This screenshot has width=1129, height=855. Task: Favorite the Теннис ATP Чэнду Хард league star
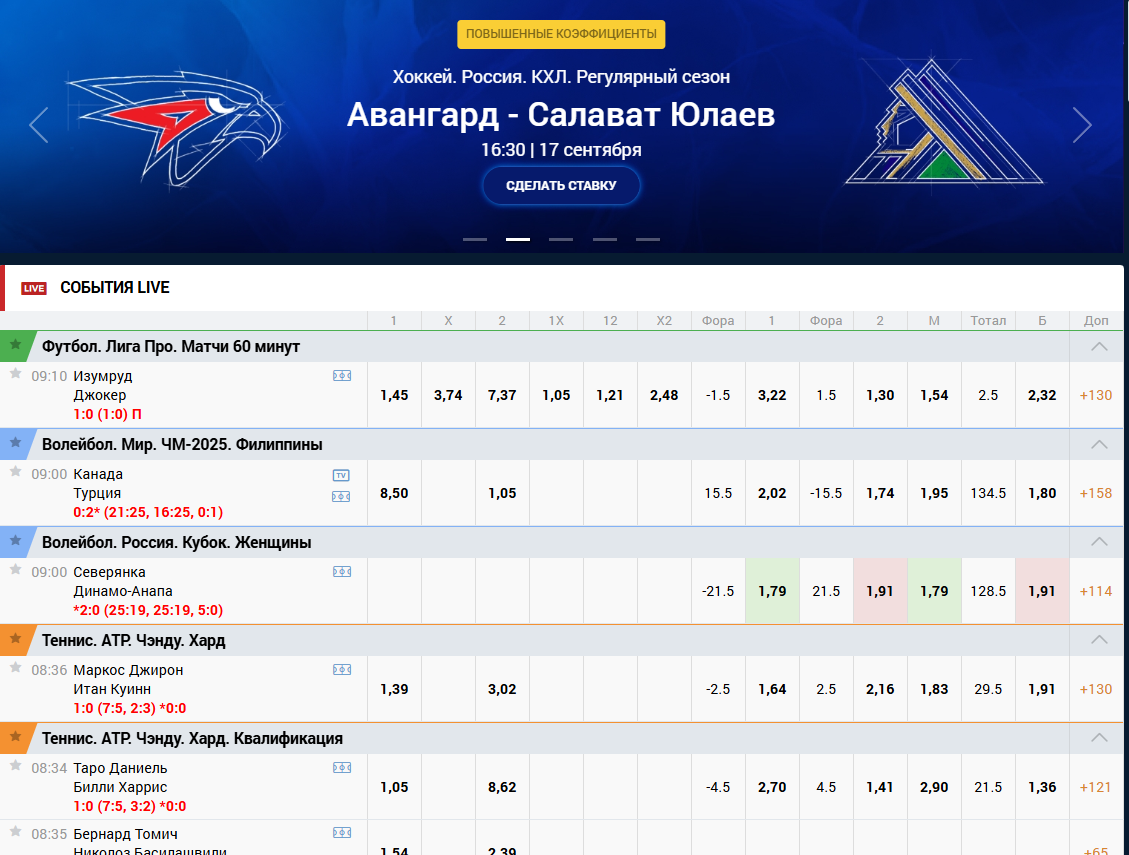[15, 639]
